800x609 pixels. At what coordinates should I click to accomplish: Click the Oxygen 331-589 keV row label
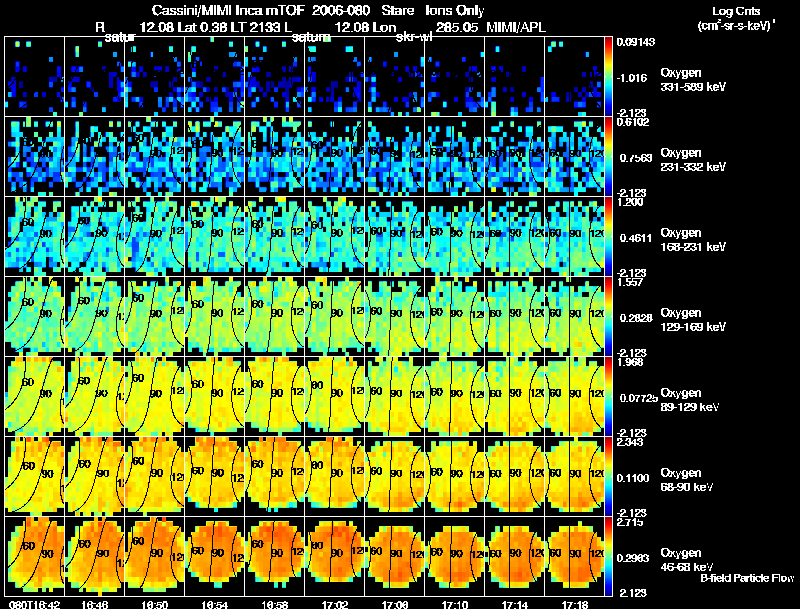click(693, 80)
